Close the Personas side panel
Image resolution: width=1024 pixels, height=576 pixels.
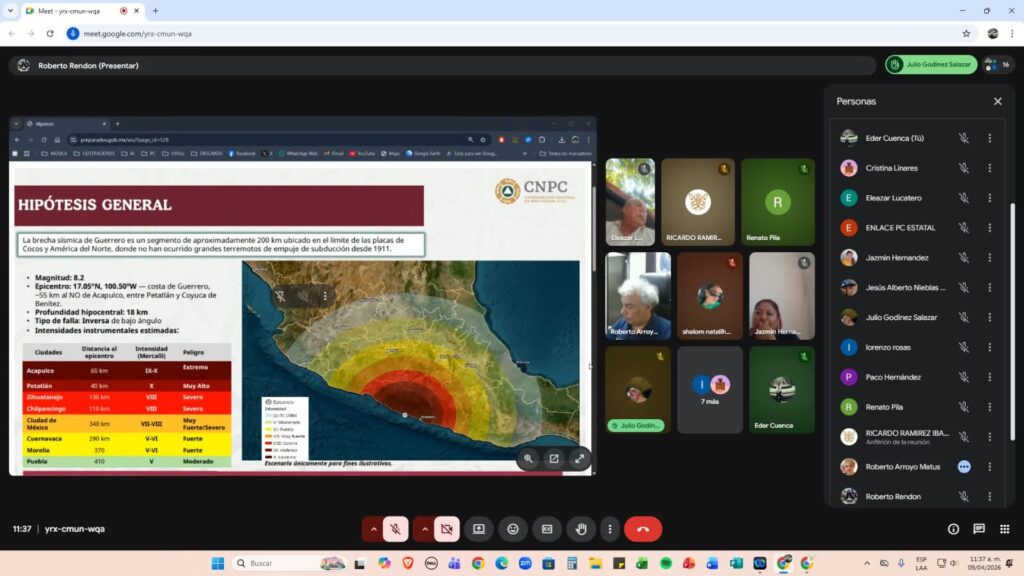(997, 101)
